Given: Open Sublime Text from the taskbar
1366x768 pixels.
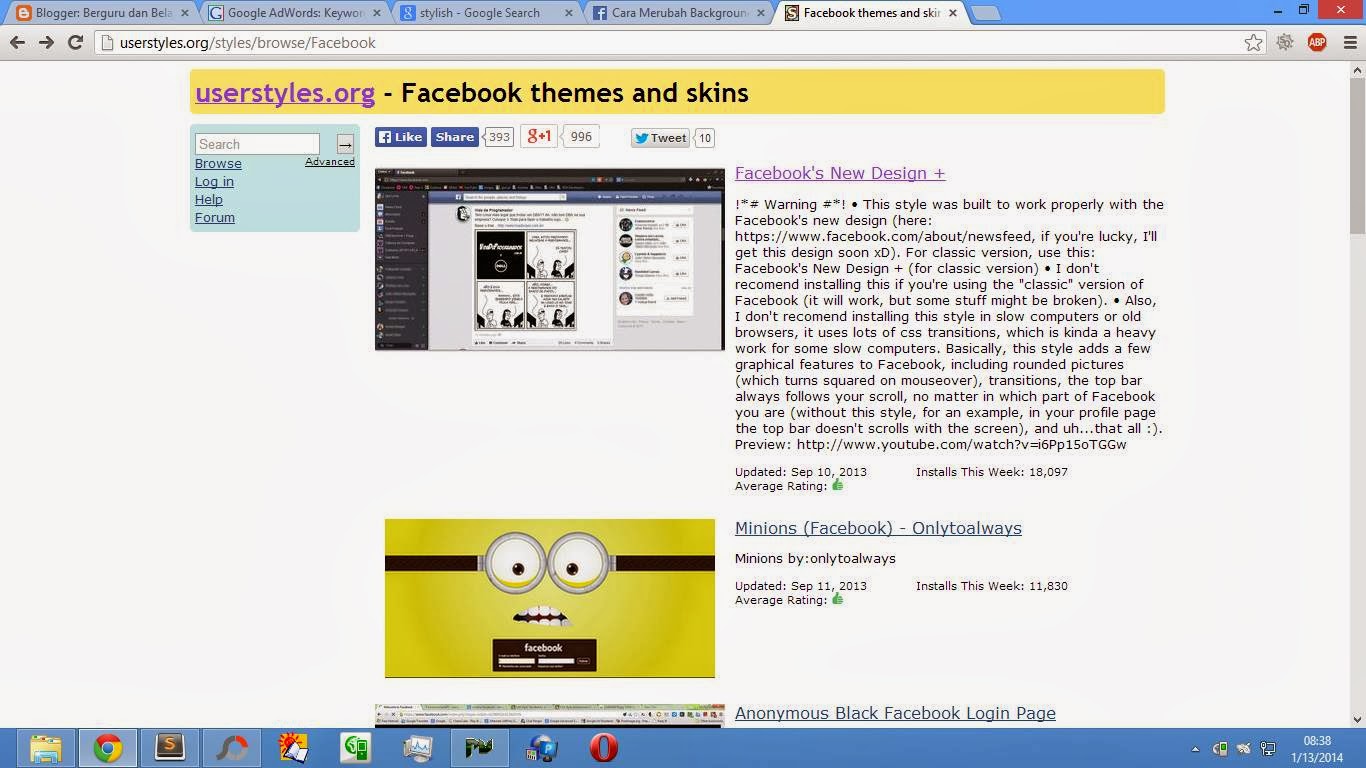Looking at the screenshot, I should (x=170, y=748).
